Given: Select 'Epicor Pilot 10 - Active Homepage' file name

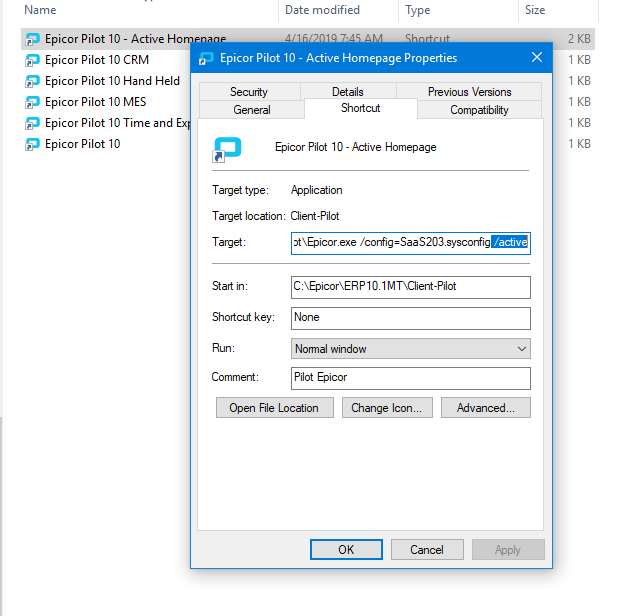Looking at the screenshot, I should 136,39.
